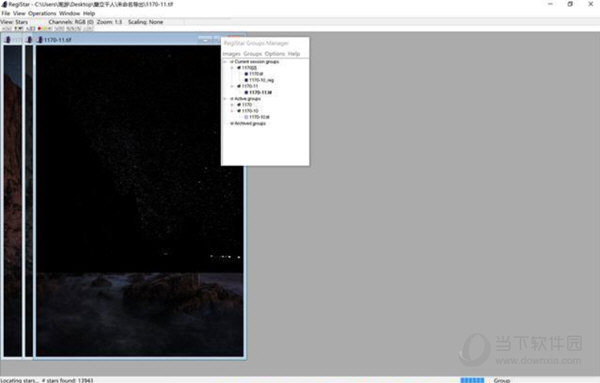Click the RegiStar icon of 1170-11.tif window
Image resolution: width=600 pixels, height=383 pixels.
pos(40,39)
